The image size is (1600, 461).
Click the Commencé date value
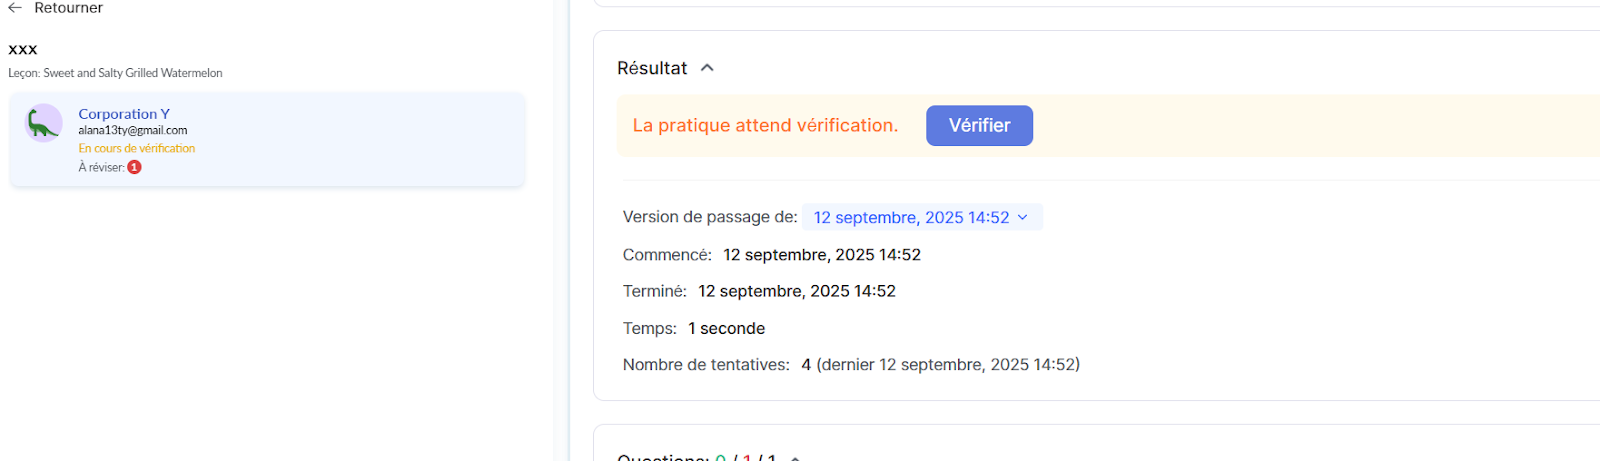tap(821, 255)
